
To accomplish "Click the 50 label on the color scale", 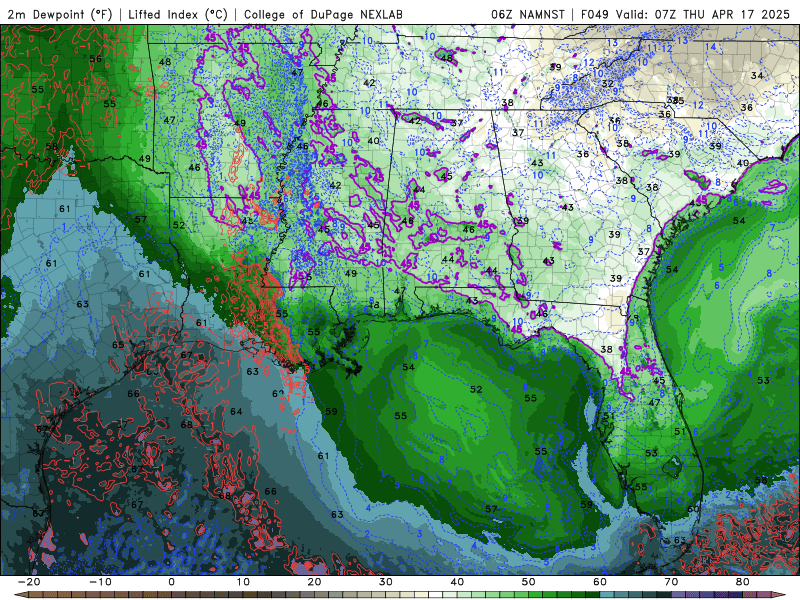I will [x=529, y=582].
